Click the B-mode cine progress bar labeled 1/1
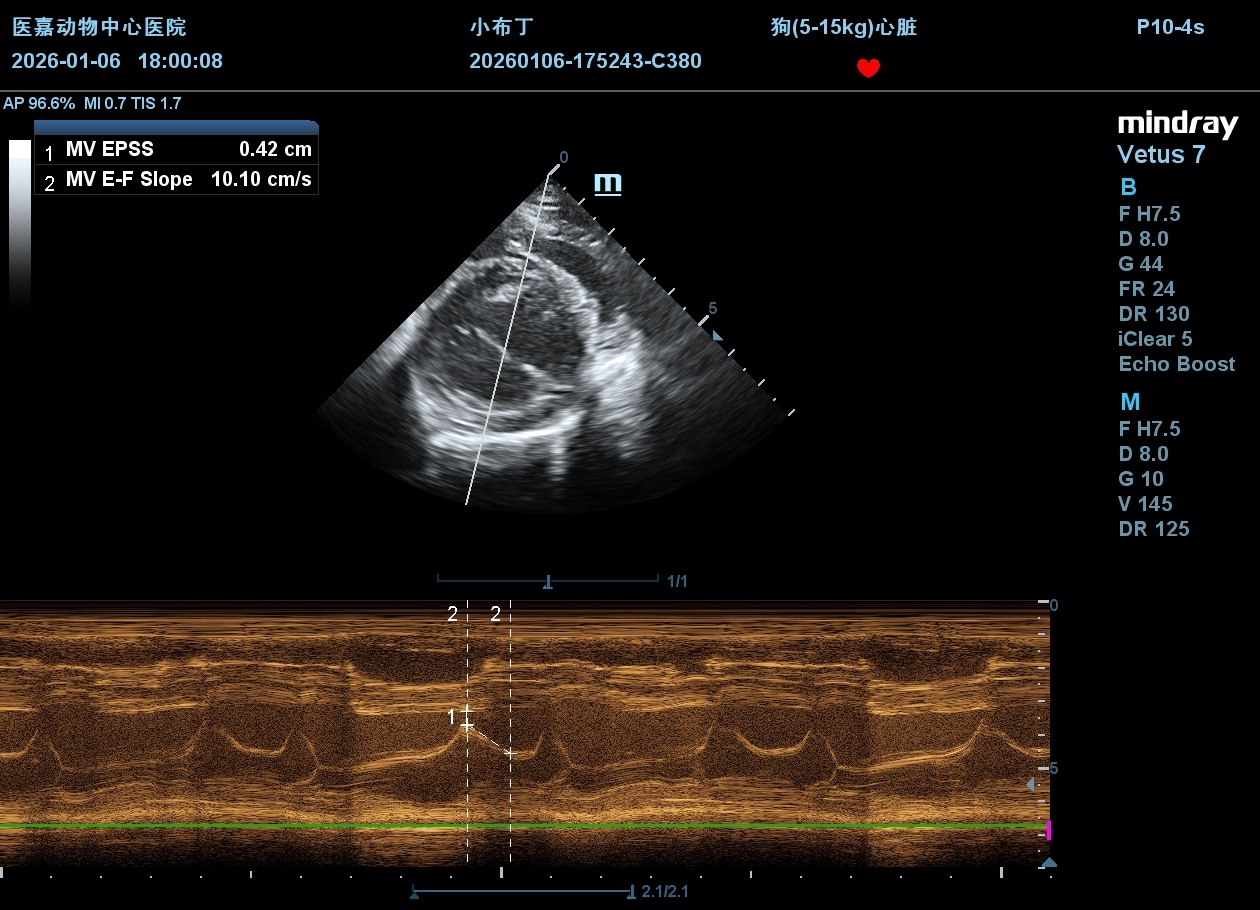1260x910 pixels. [547, 580]
